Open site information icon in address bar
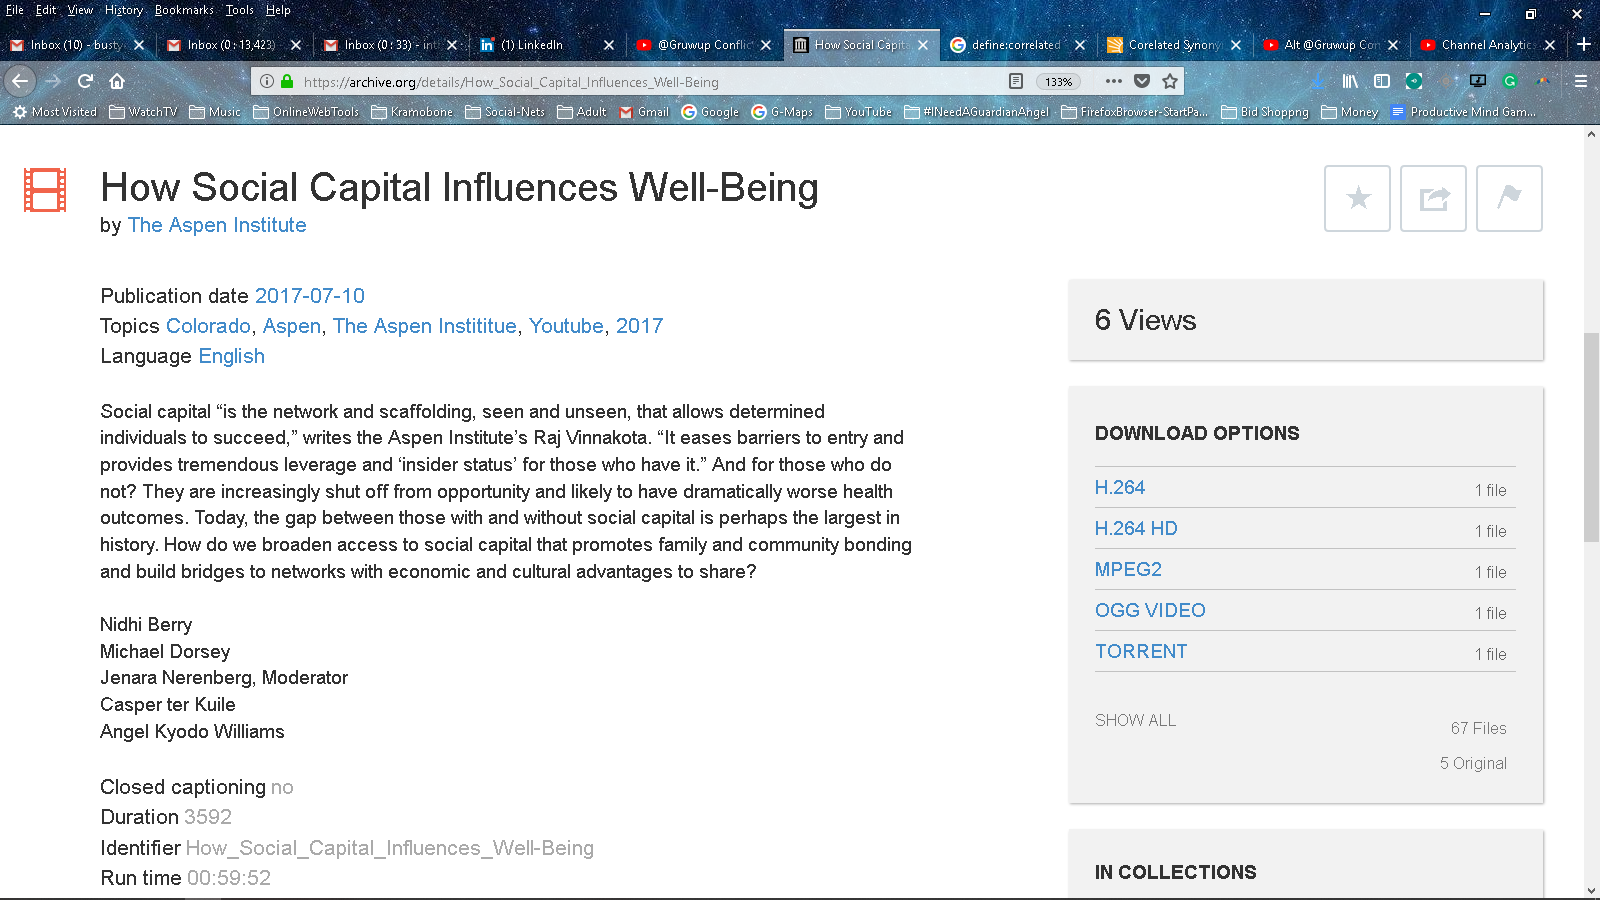Viewport: 1600px width, 900px height. pyautogui.click(x=267, y=82)
